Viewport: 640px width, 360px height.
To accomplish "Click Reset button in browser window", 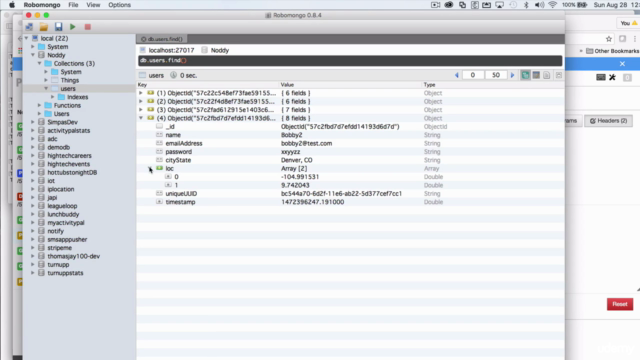I will [620, 304].
